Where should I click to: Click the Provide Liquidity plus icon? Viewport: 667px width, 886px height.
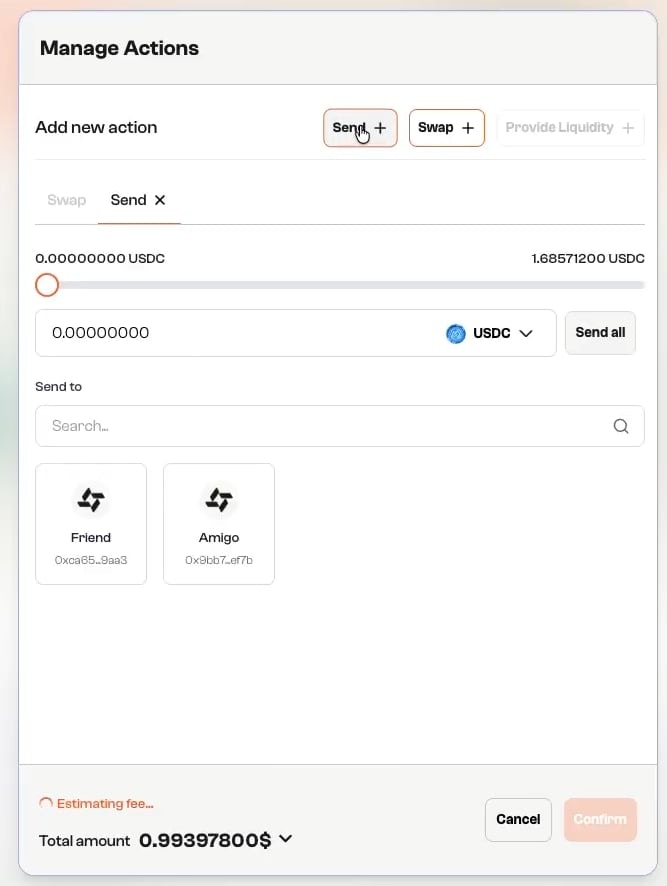coord(627,128)
